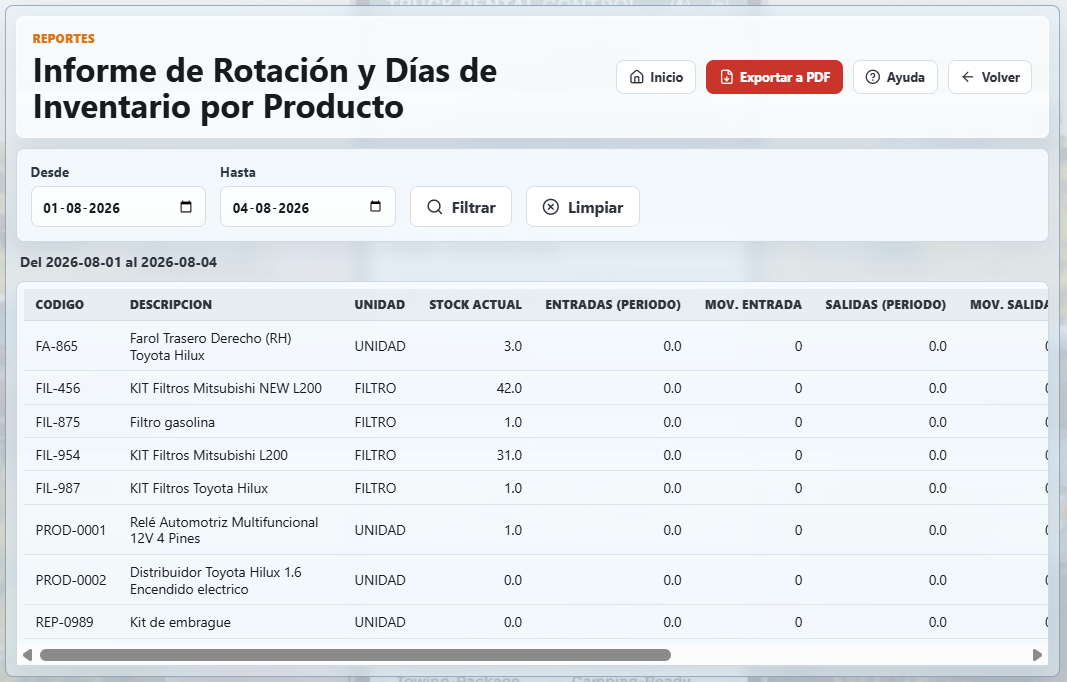Select the FIL-954 code cell
Viewport: 1067px width, 682px height.
tap(58, 455)
